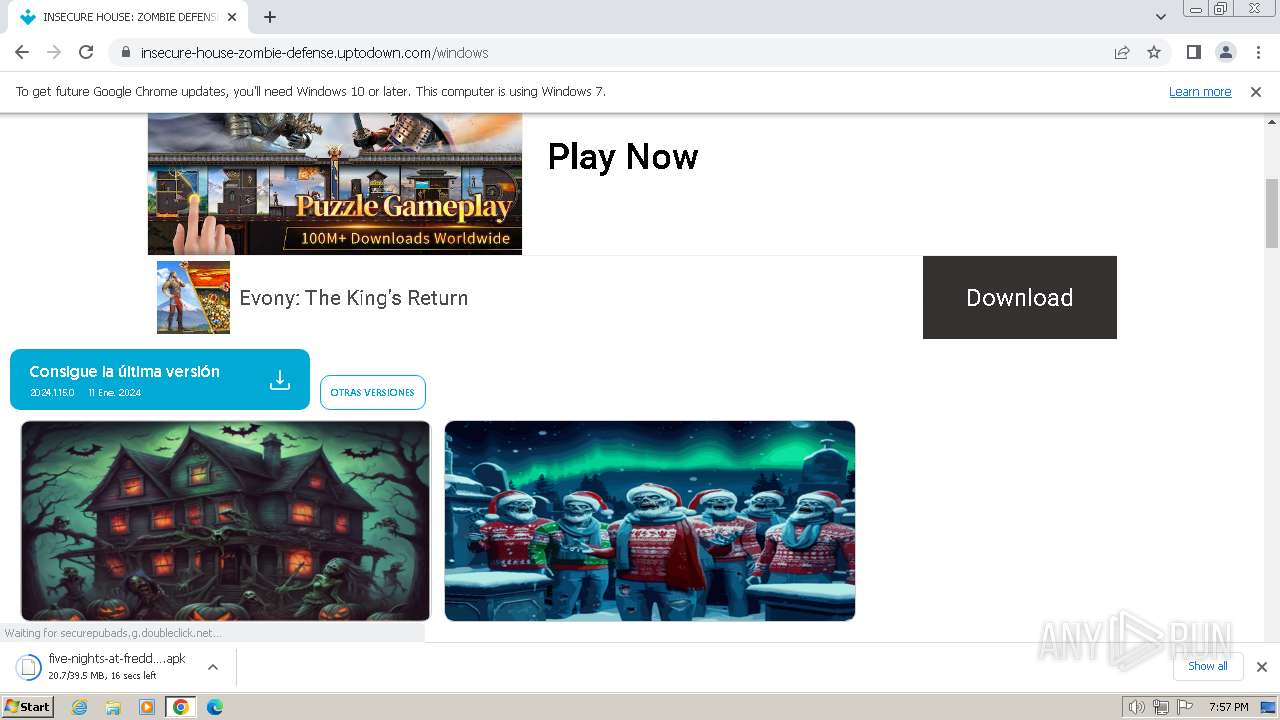This screenshot has height=720, width=1280.
Task: Click the Show desktop monitor icon
Action: pos(1268,707)
